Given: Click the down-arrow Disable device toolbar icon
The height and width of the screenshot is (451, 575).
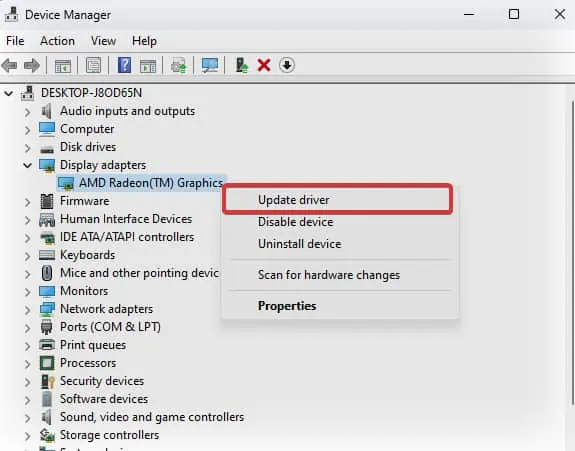Looking at the screenshot, I should [x=287, y=65].
